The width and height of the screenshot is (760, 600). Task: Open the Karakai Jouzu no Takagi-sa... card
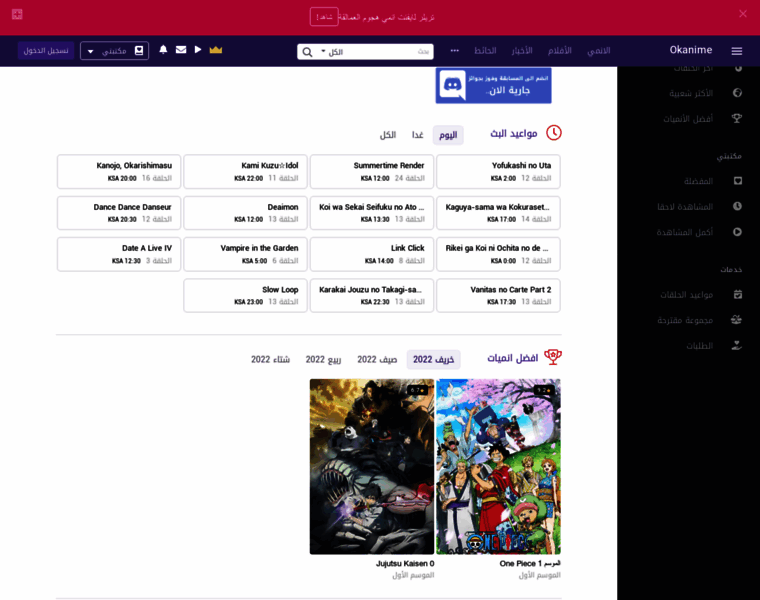tap(372, 296)
